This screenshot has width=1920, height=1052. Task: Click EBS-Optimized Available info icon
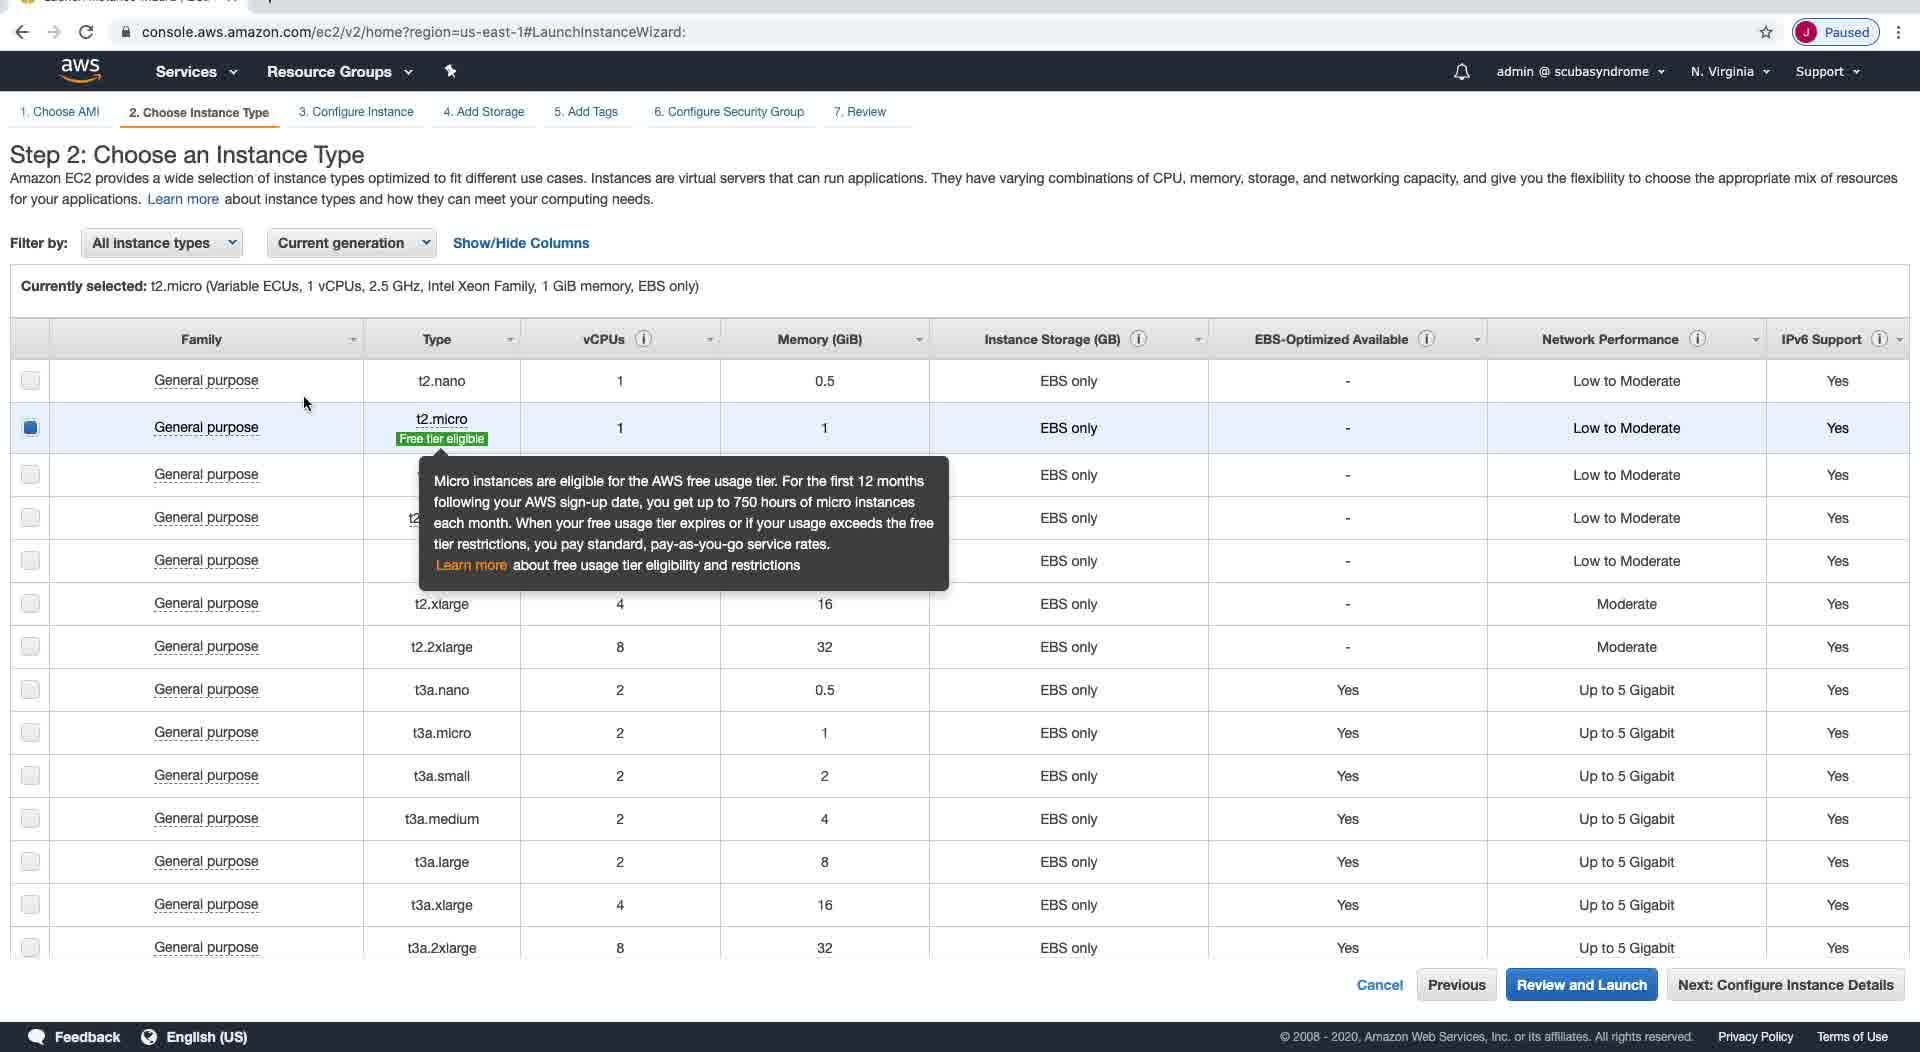[1427, 339]
